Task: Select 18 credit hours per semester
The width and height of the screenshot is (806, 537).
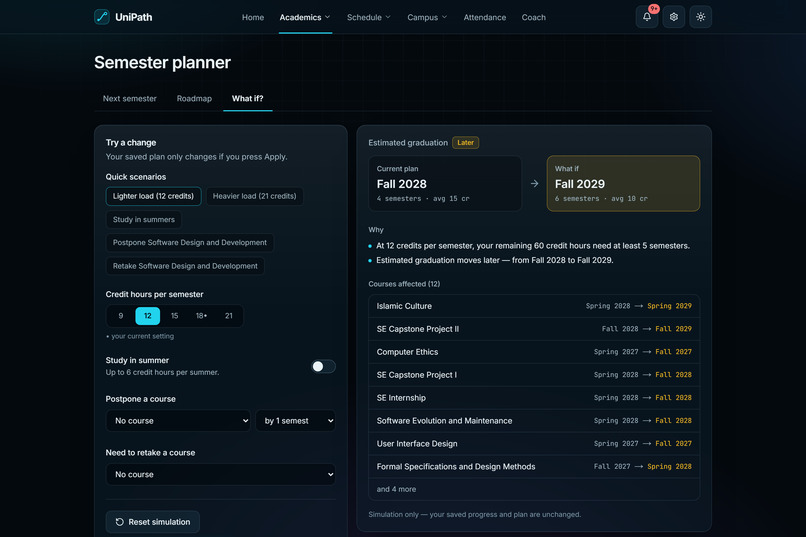Action: click(202, 316)
